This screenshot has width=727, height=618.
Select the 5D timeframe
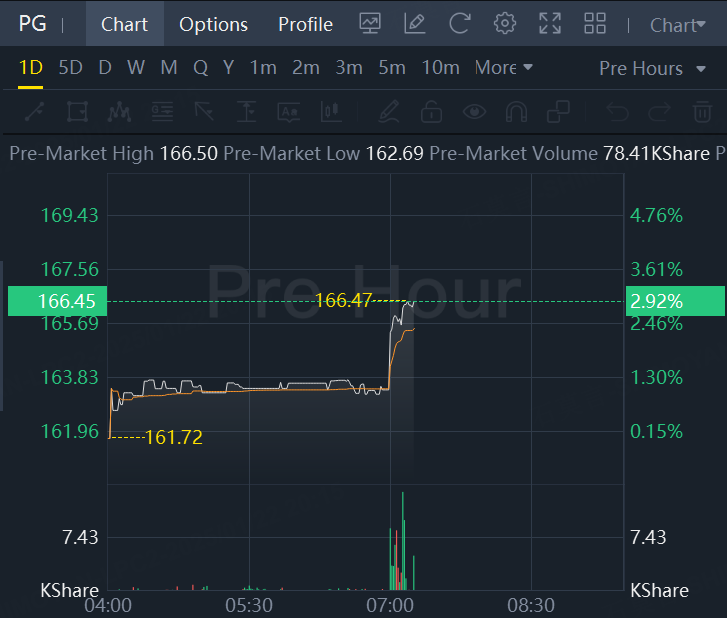(x=70, y=68)
